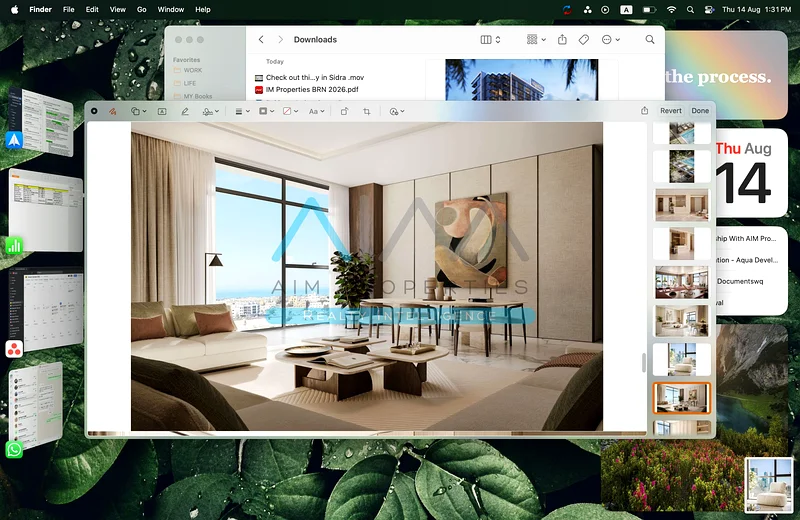Open WhatsApp from the Stage Manager strip
Screen dimensions: 800x520
click(14, 450)
